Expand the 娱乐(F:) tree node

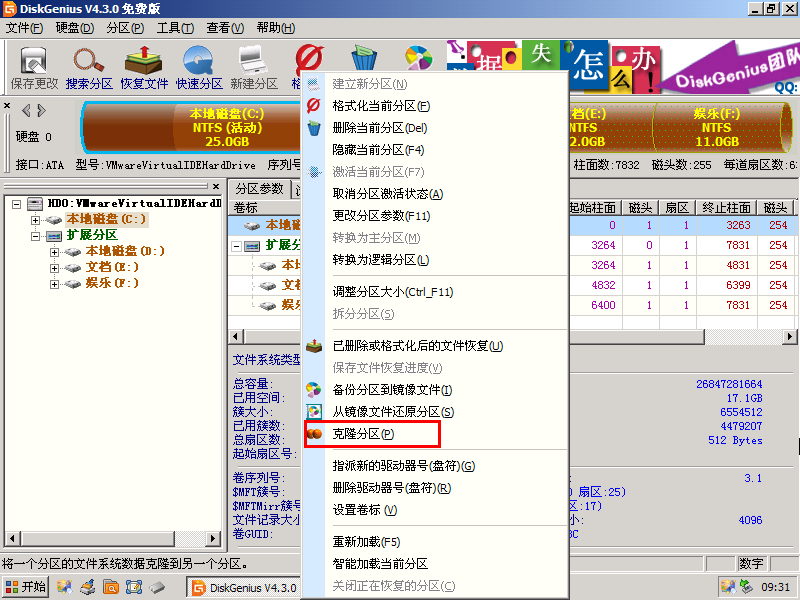click(x=54, y=284)
